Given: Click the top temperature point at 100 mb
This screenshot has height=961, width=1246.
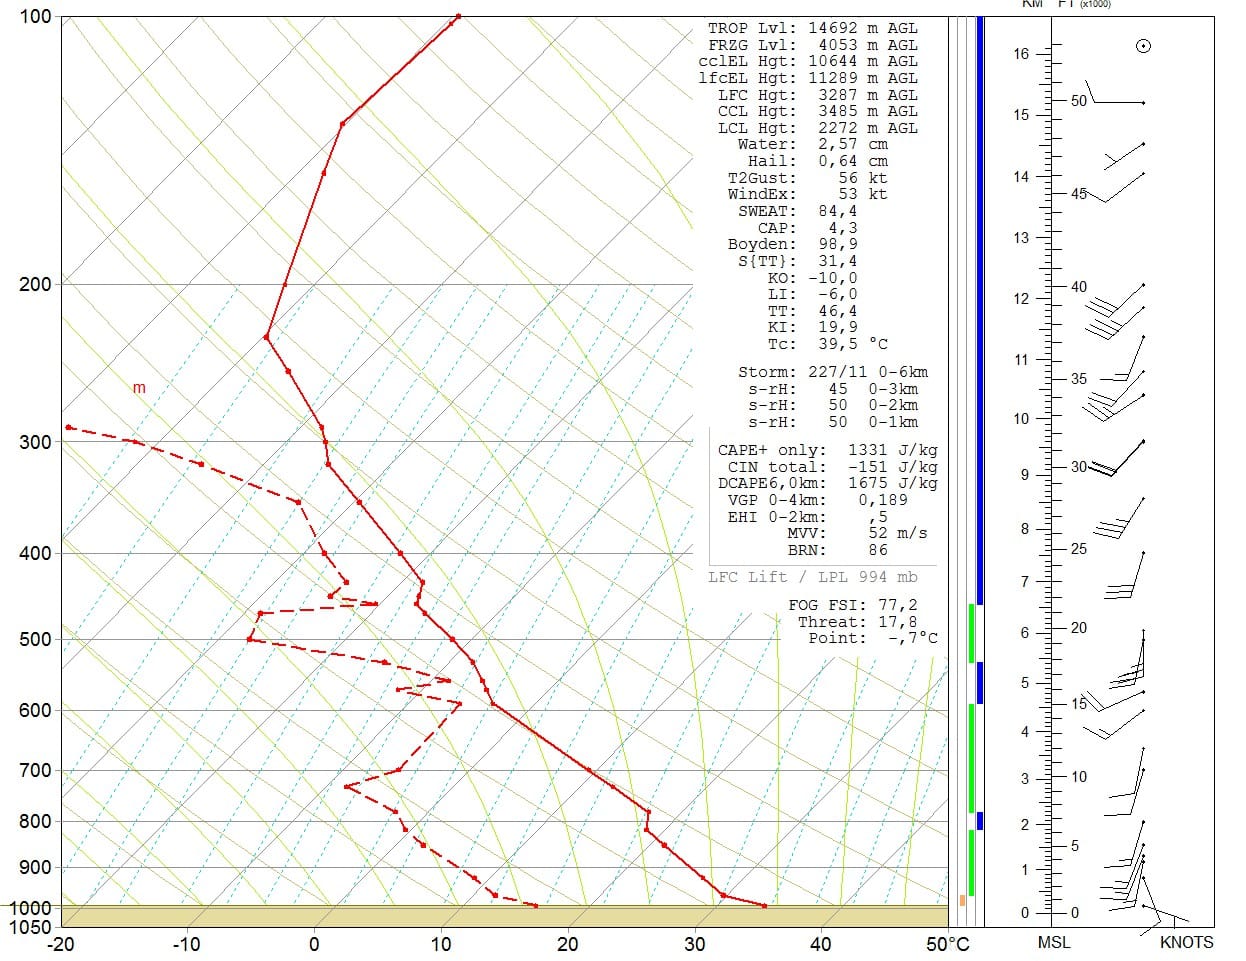Looking at the screenshot, I should 458,16.
